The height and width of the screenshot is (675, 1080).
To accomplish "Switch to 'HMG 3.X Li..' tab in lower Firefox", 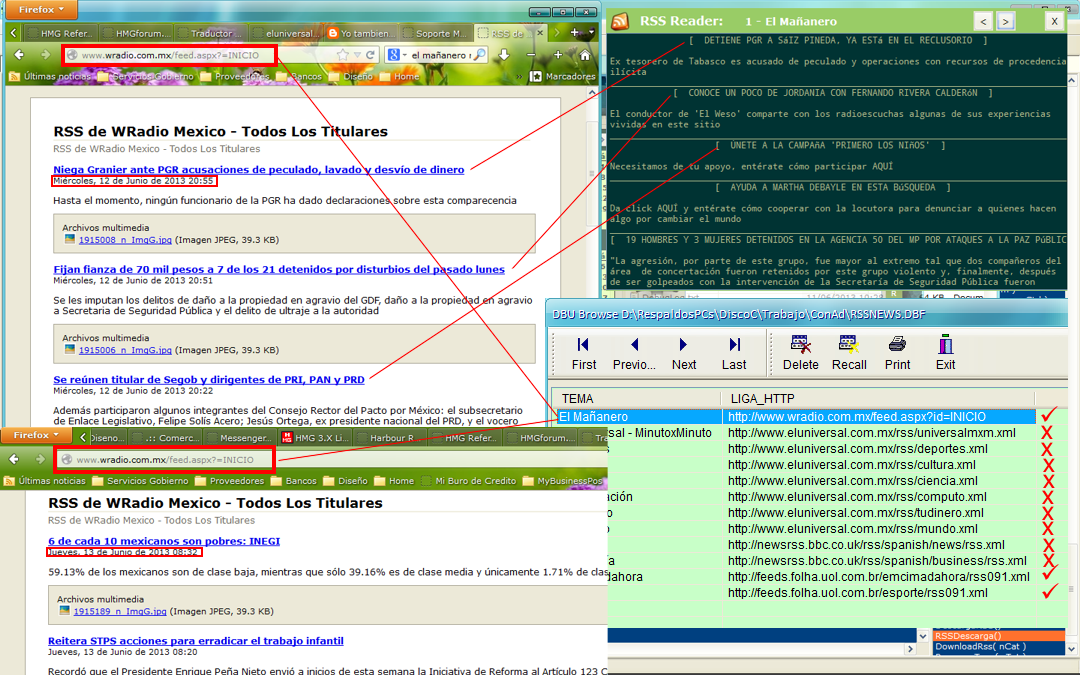I will pyautogui.click(x=315, y=437).
